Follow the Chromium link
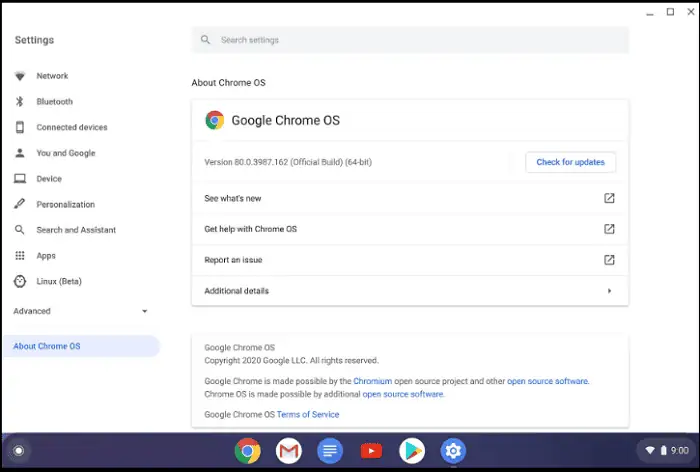 coord(372,381)
